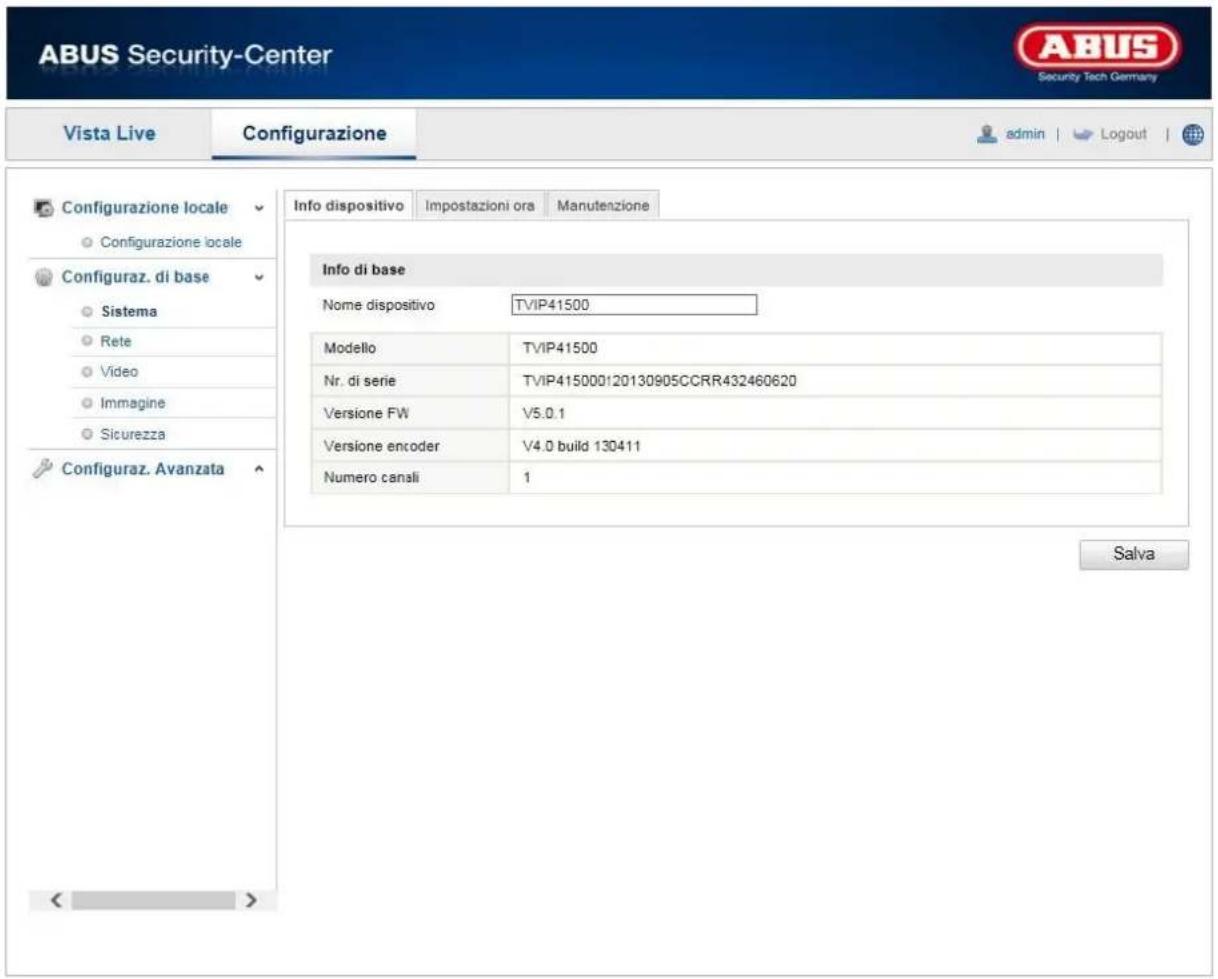Select Video in the sidebar

coord(120,371)
